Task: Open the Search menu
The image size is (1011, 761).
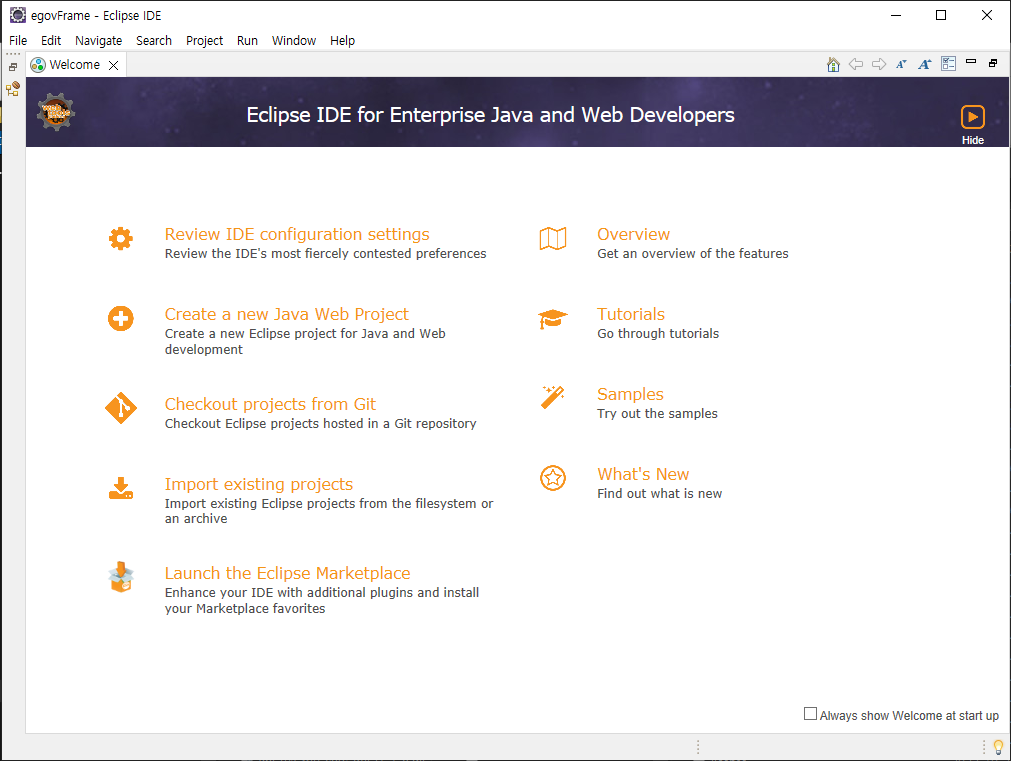Action: 153,40
